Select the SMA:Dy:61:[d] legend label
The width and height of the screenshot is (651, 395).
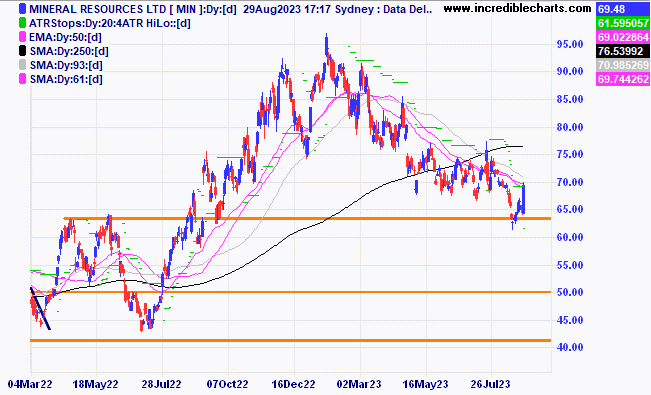[x=66, y=79]
